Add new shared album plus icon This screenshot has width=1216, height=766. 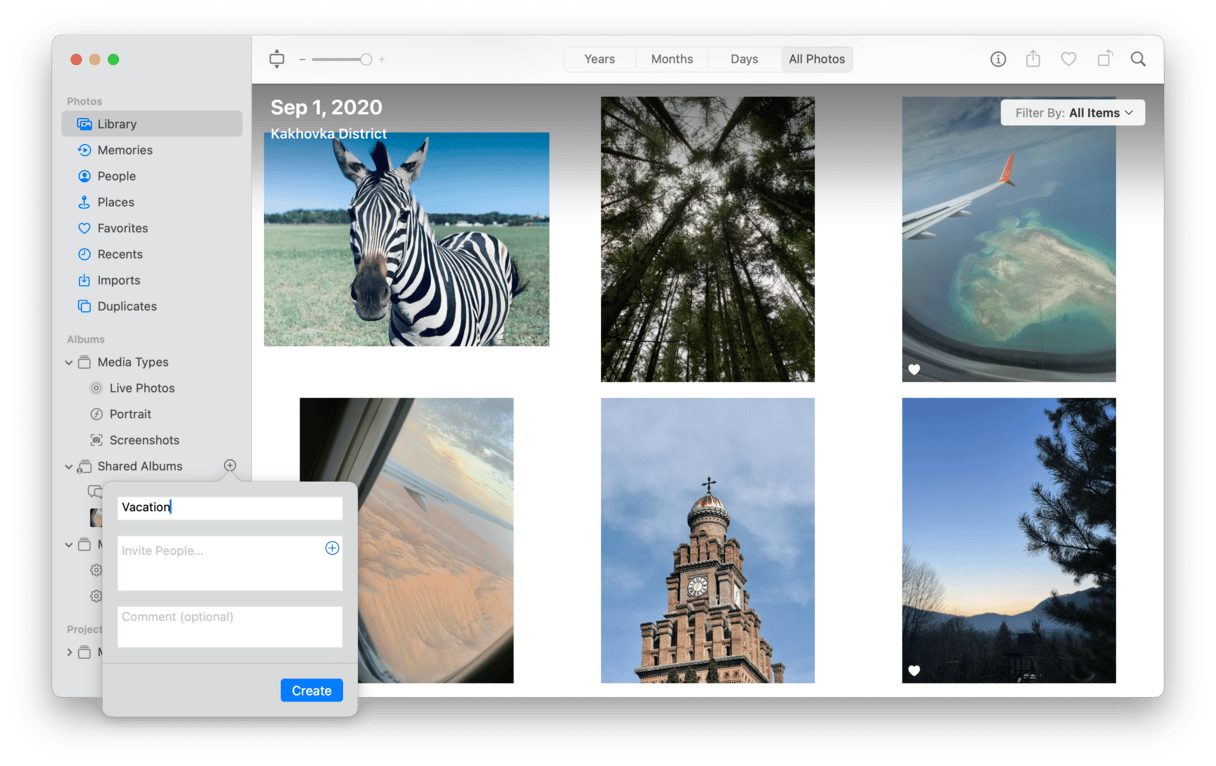click(230, 466)
